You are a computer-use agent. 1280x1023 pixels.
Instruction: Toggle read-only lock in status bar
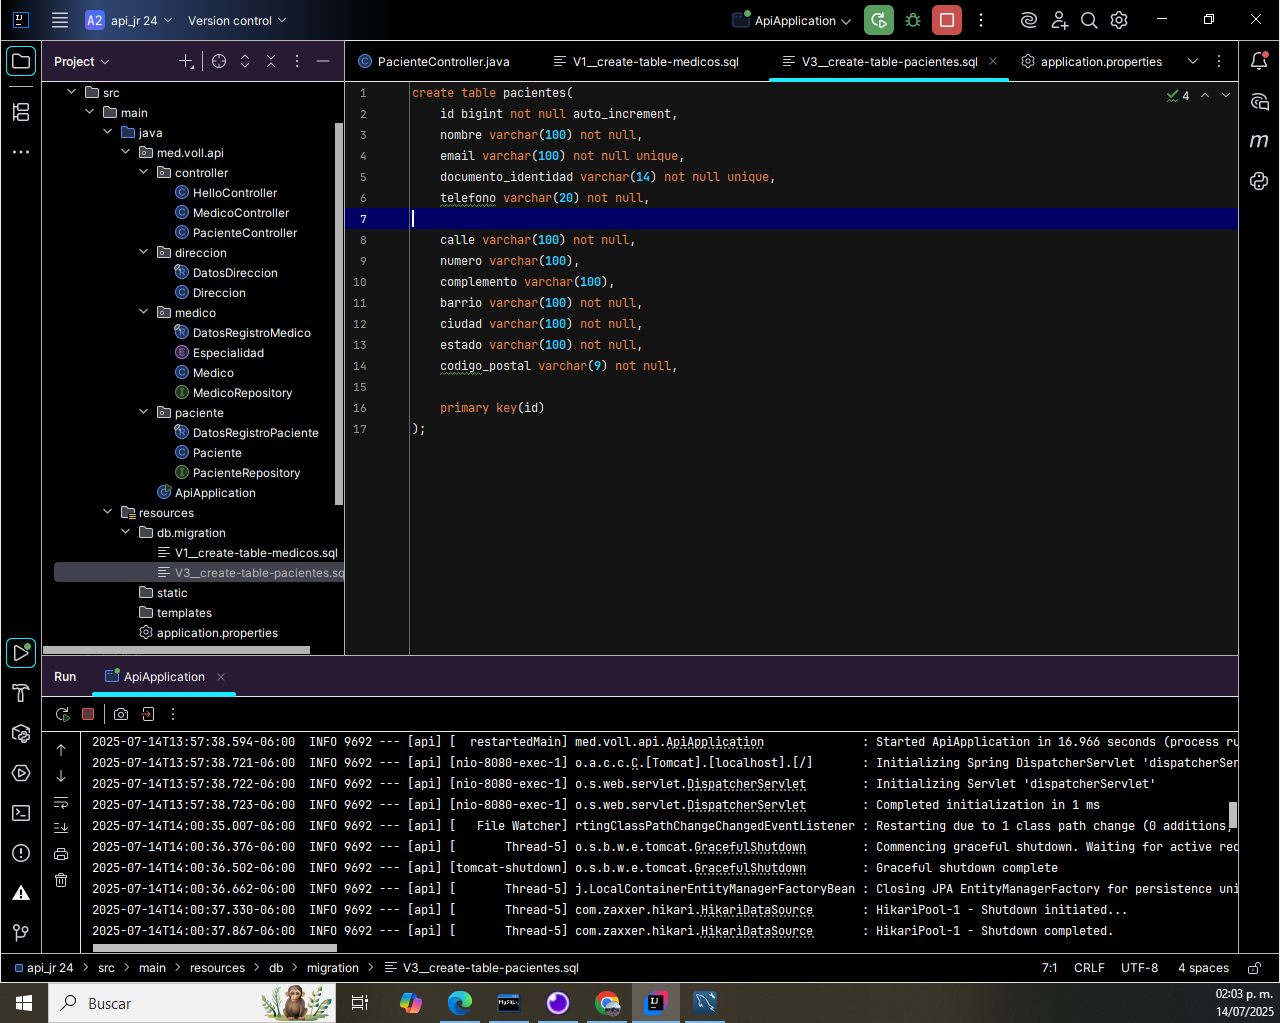1253,968
